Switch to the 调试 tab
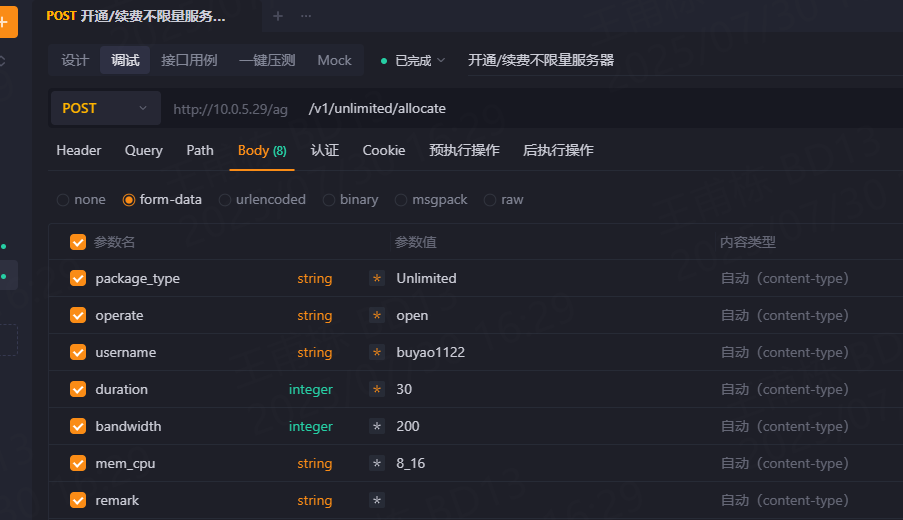Screen dimensions: 903x520 coord(125,60)
